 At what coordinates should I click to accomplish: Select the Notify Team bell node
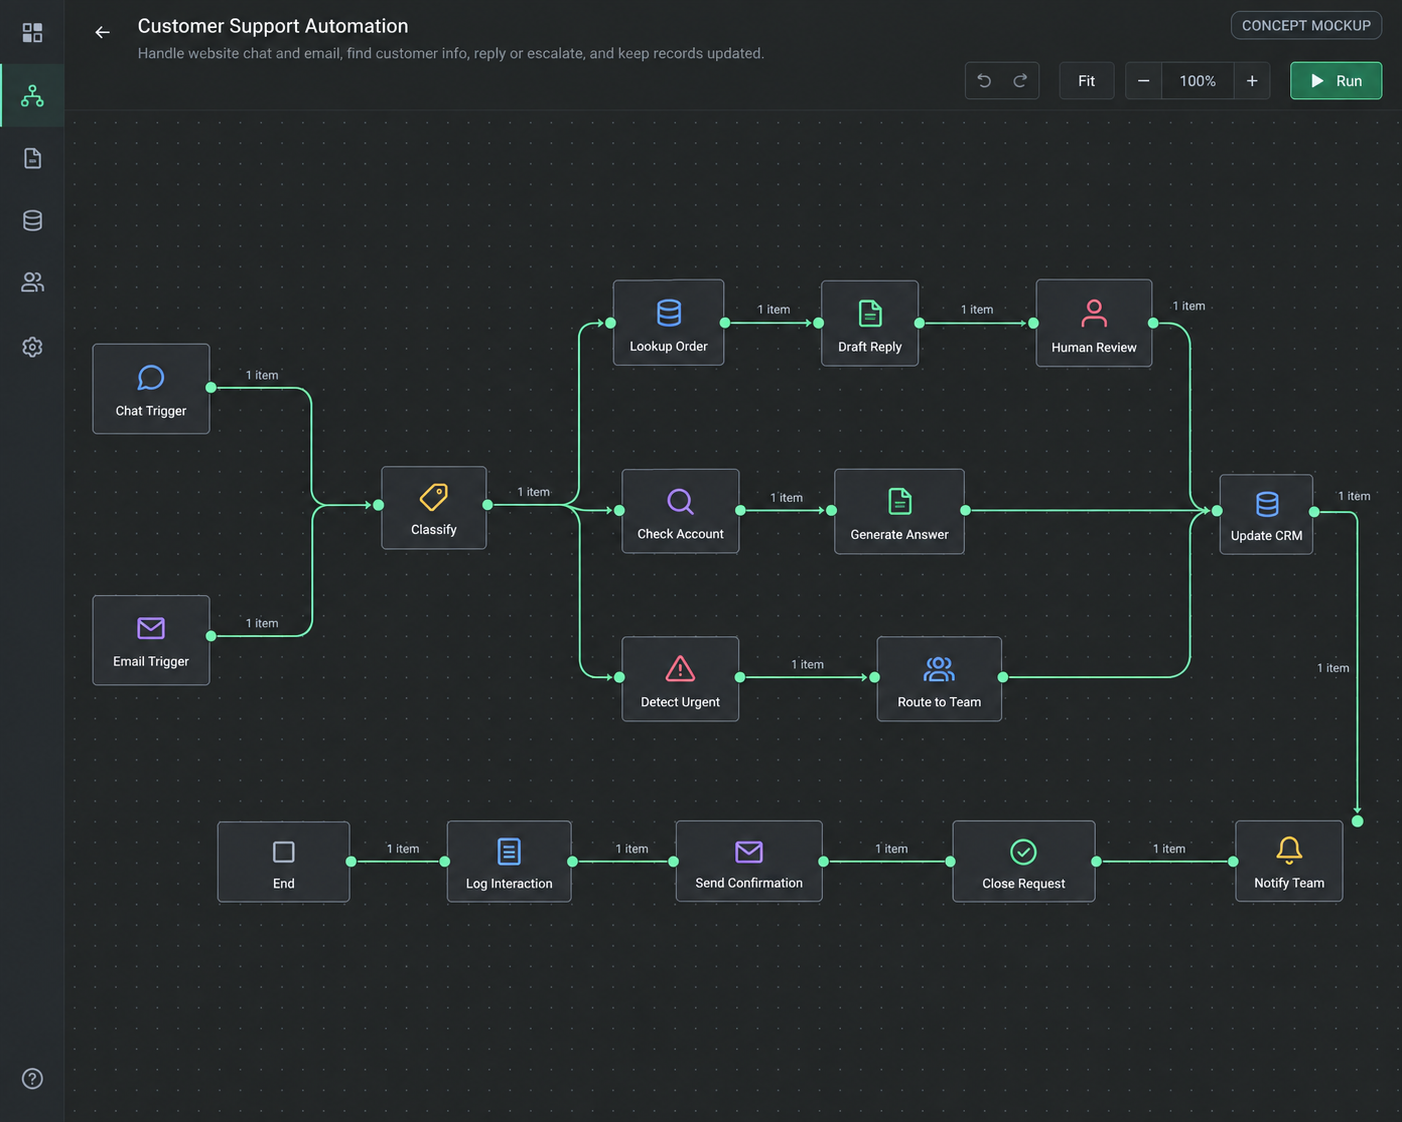pos(1289,861)
